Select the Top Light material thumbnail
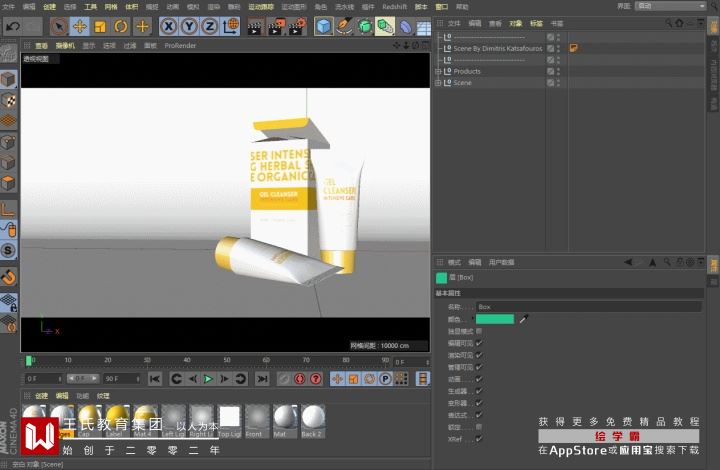 pos(229,421)
